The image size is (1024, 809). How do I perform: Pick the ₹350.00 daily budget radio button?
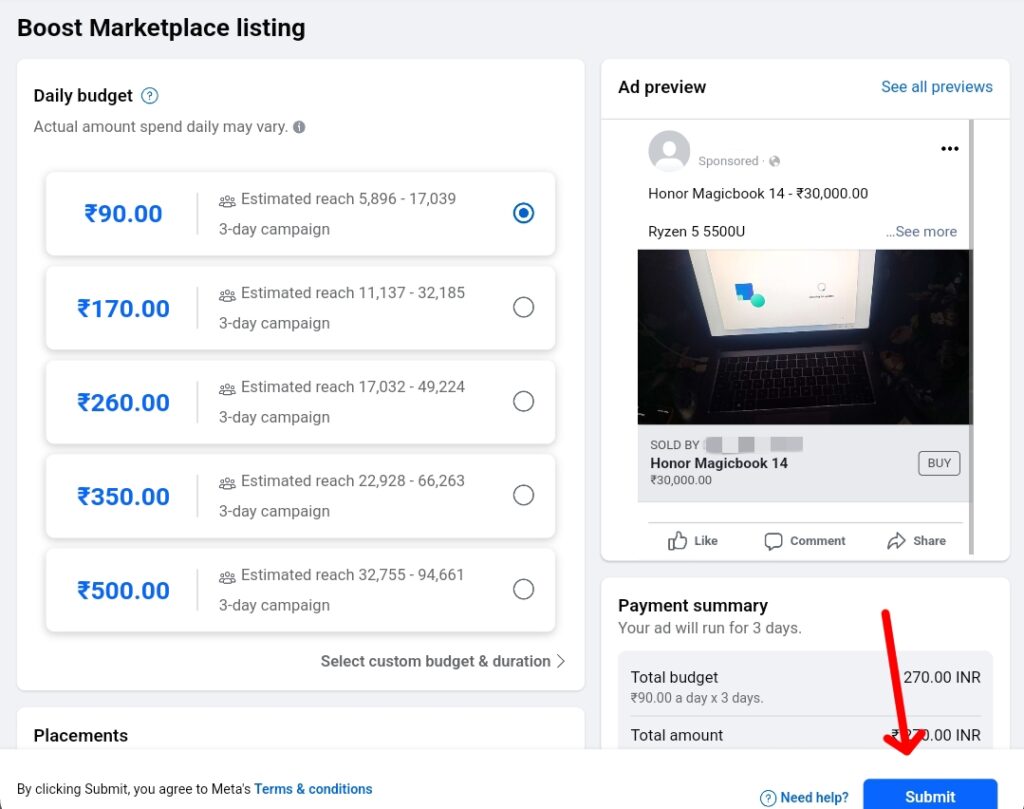523,495
